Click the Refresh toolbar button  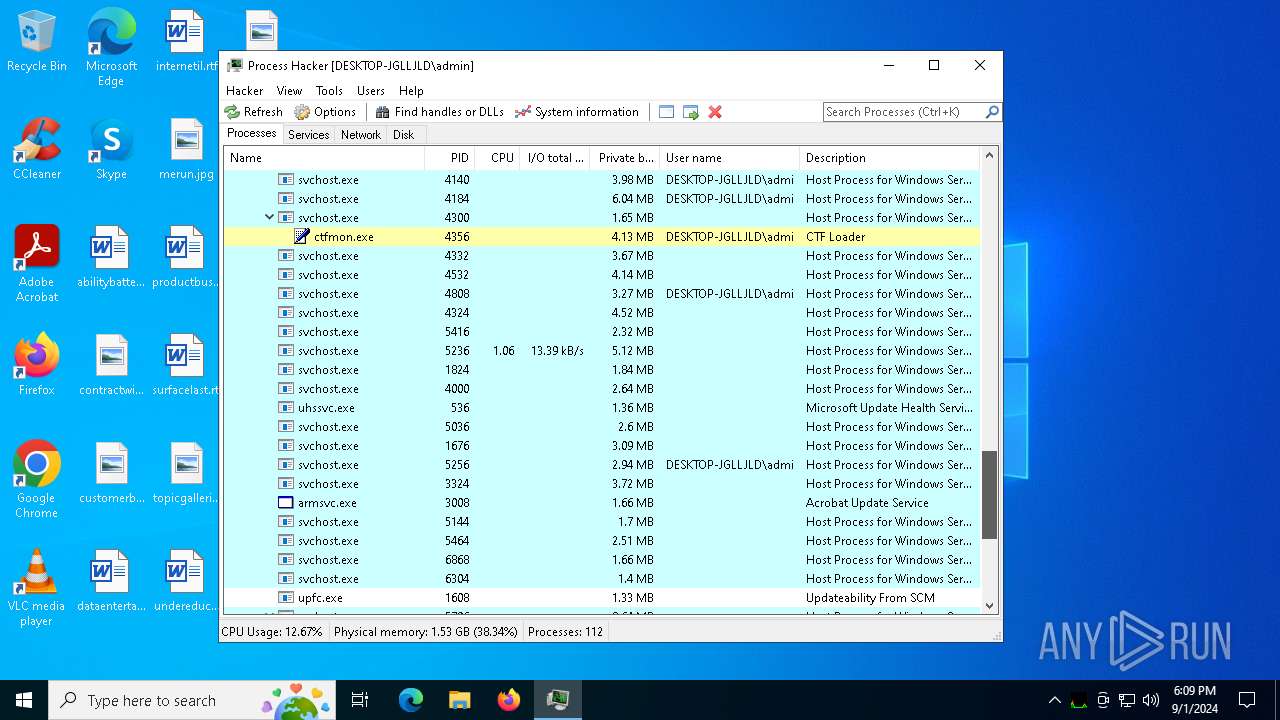pos(254,112)
